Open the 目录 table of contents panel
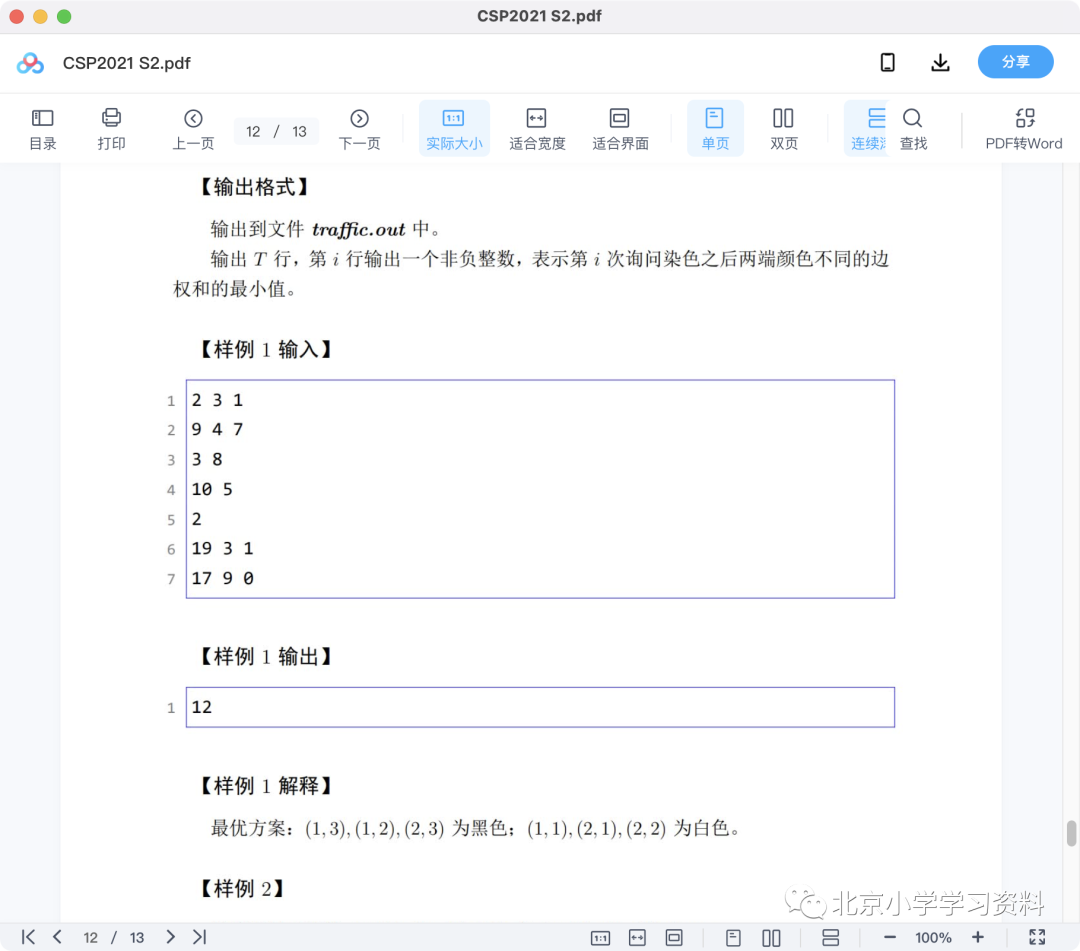Viewport: 1080px width, 951px height. point(42,129)
